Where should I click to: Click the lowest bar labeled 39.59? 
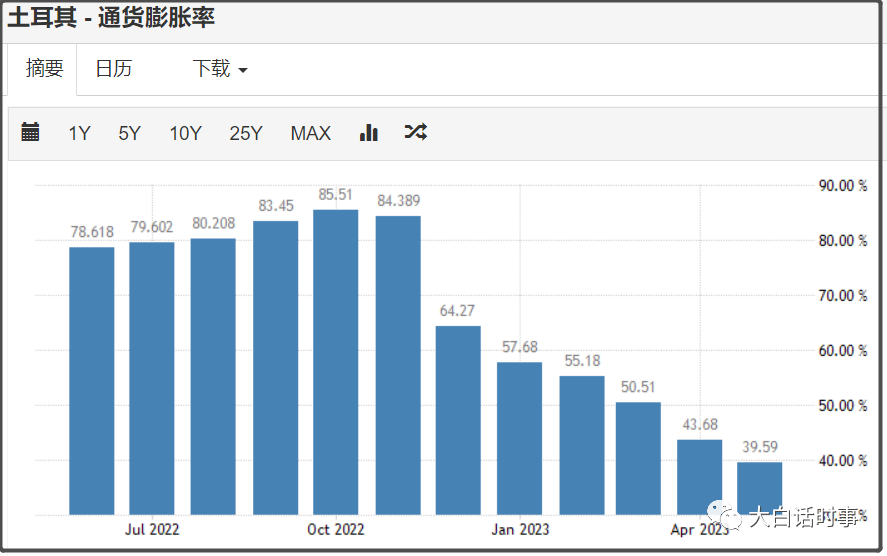760,489
